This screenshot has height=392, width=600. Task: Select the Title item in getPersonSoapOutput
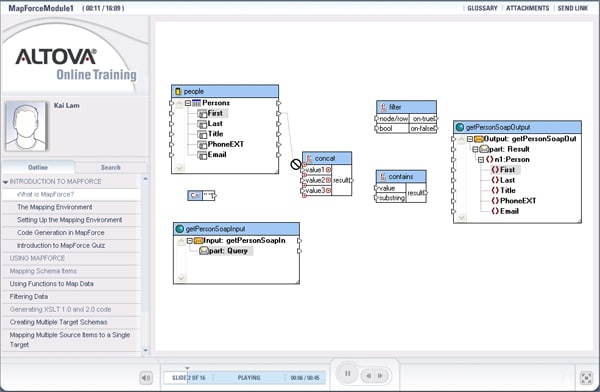click(508, 191)
